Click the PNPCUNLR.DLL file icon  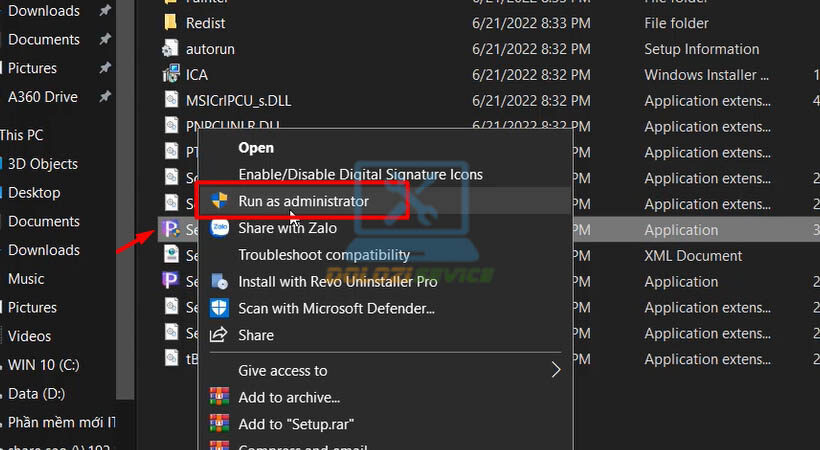(x=171, y=126)
